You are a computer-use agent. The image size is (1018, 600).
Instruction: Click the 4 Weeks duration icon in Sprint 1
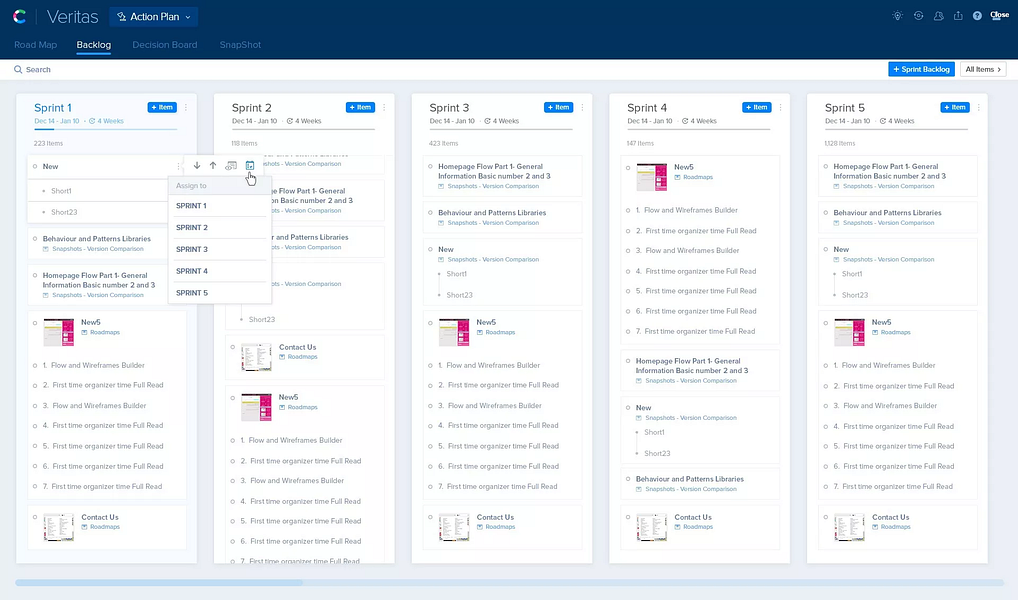coord(92,121)
